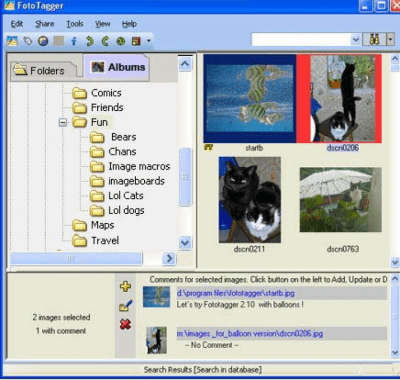This screenshot has width=400, height=380.
Task: Click the globe web-share icon
Action: click(43, 41)
